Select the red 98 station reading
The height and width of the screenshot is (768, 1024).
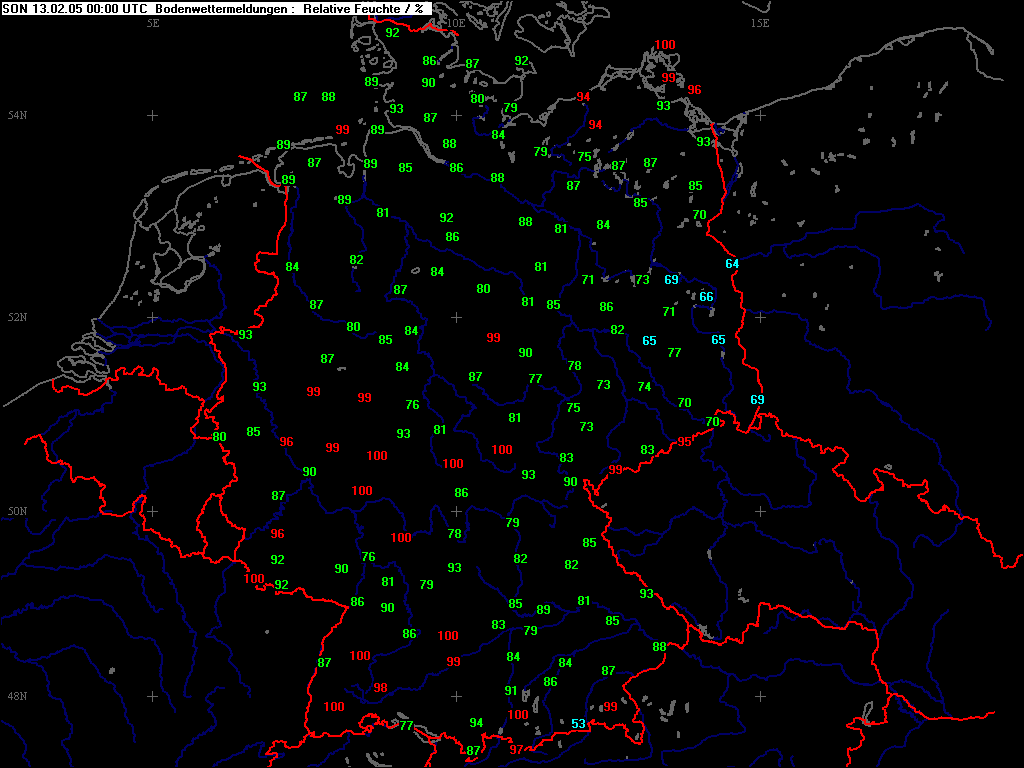tap(380, 687)
